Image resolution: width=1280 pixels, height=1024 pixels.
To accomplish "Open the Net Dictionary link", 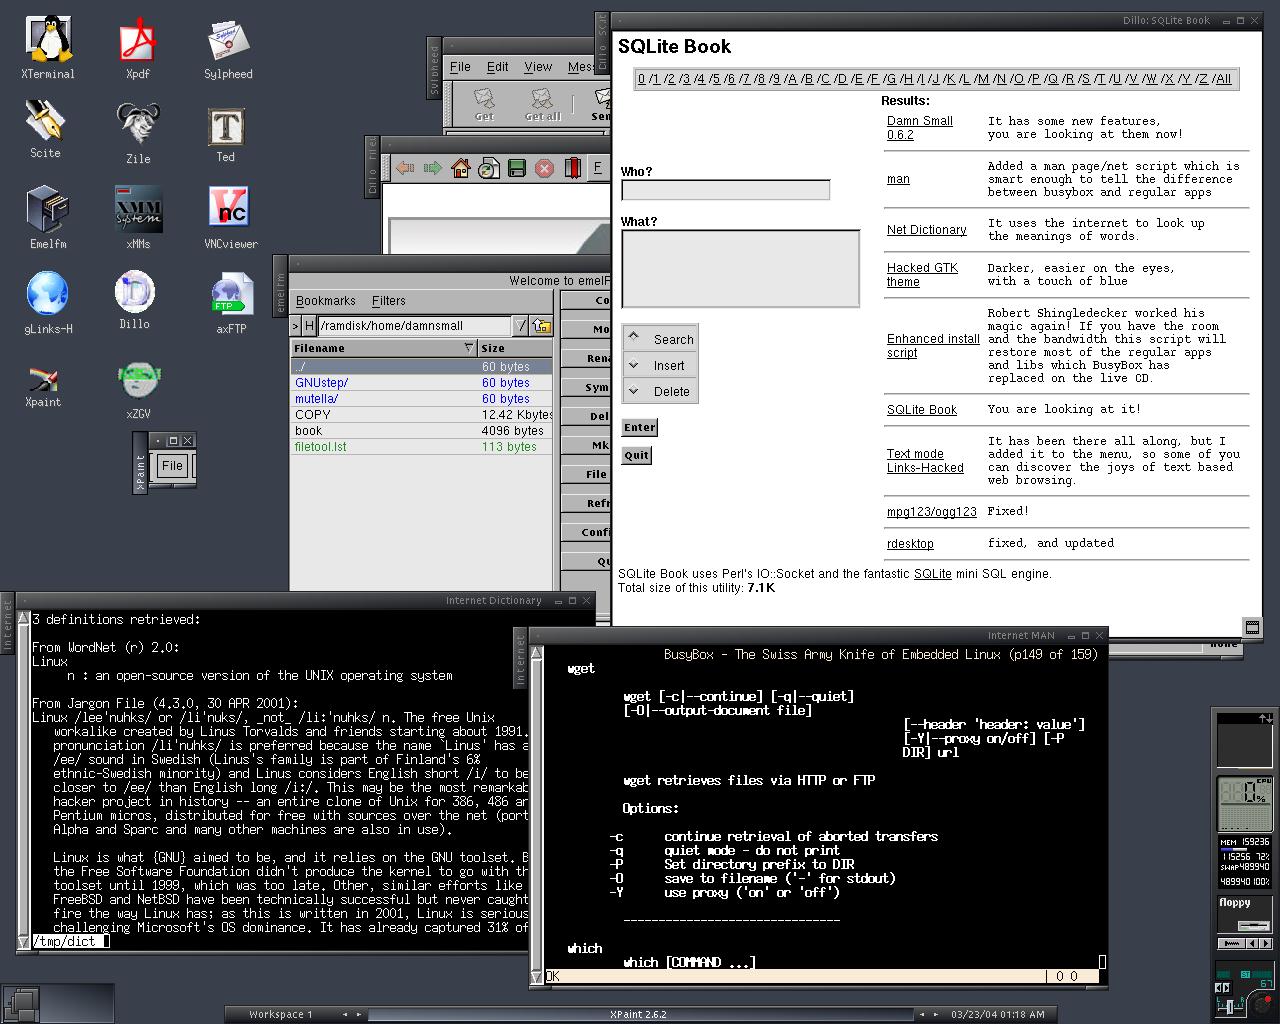I will click(927, 230).
